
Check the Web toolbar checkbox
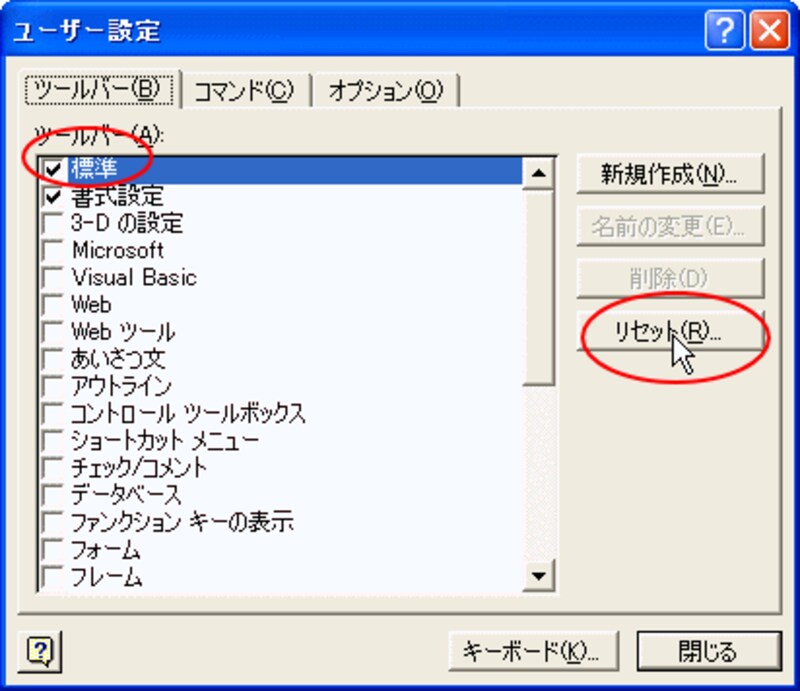pyautogui.click(x=53, y=305)
